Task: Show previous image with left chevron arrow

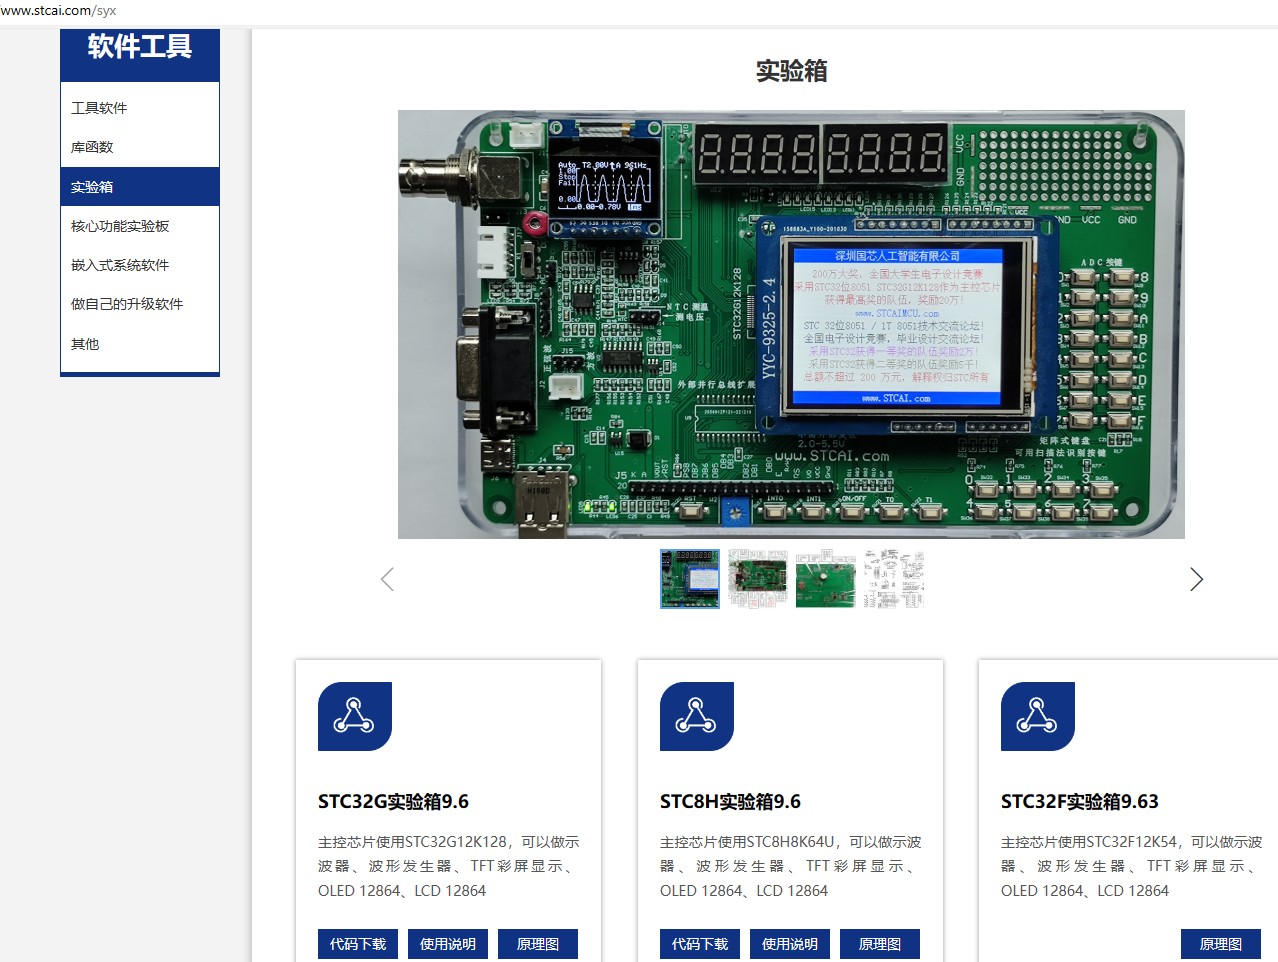Action: [x=387, y=579]
